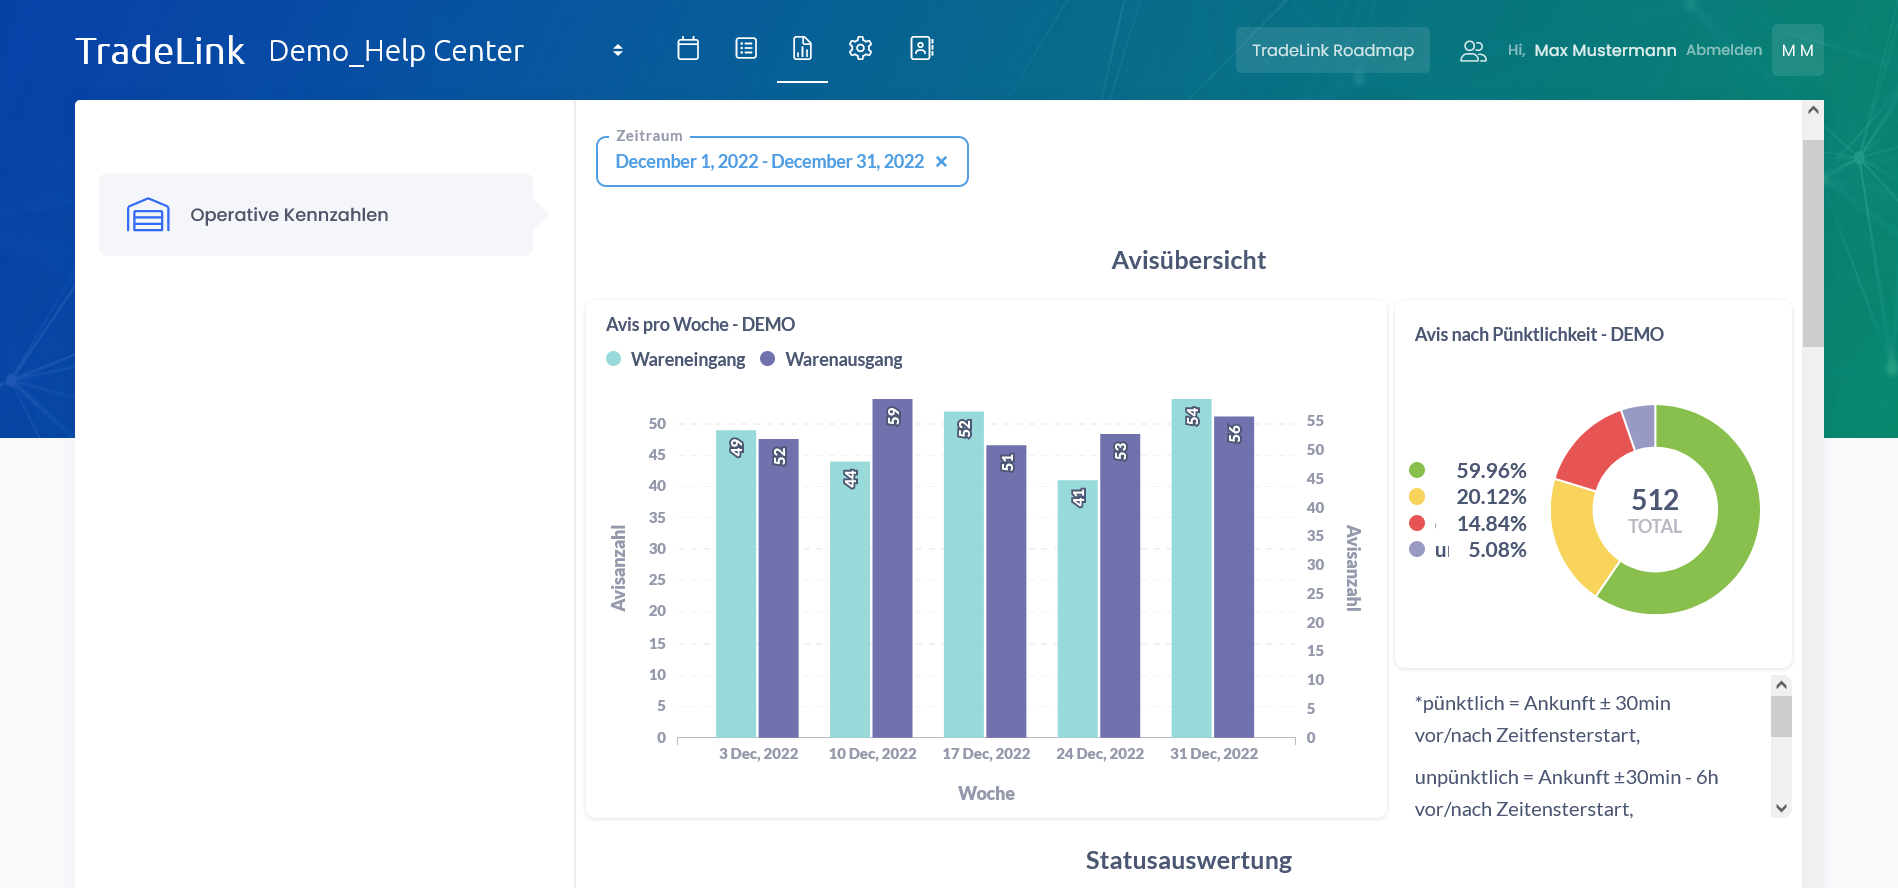Open the list view icon in header
The height and width of the screenshot is (888, 1898).
pyautogui.click(x=746, y=49)
